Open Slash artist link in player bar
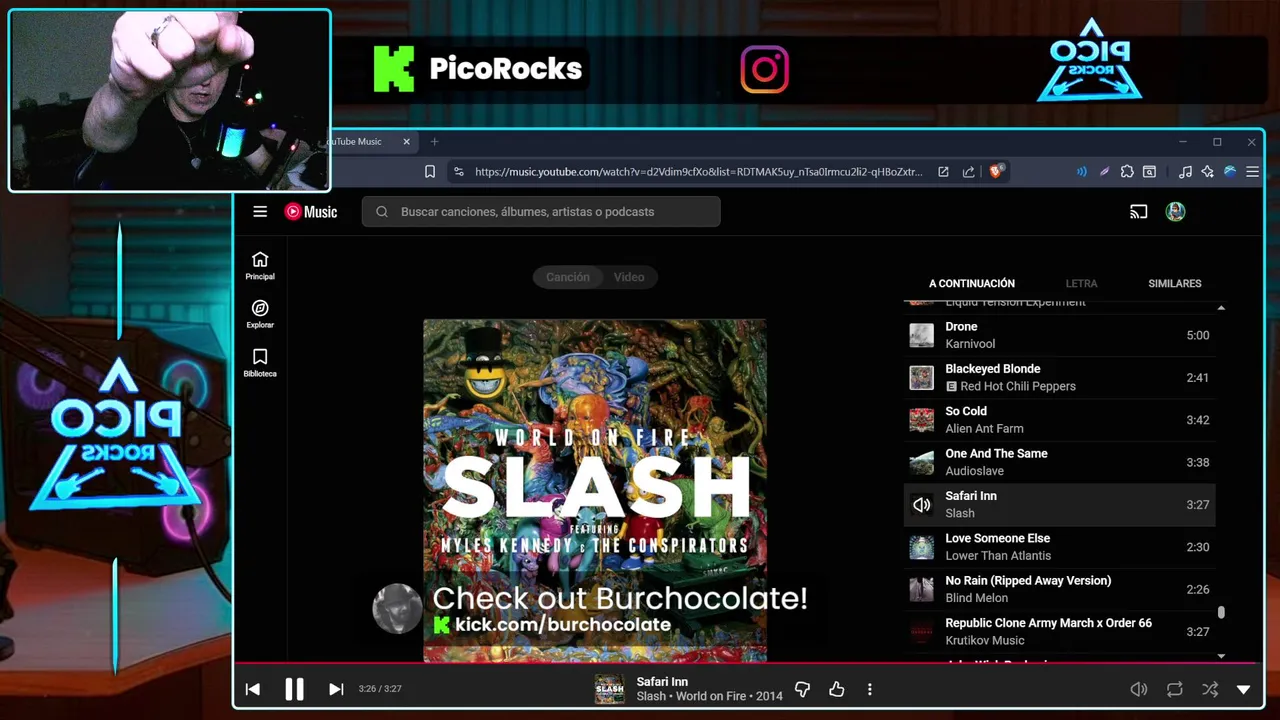This screenshot has height=720, width=1280. point(651,697)
